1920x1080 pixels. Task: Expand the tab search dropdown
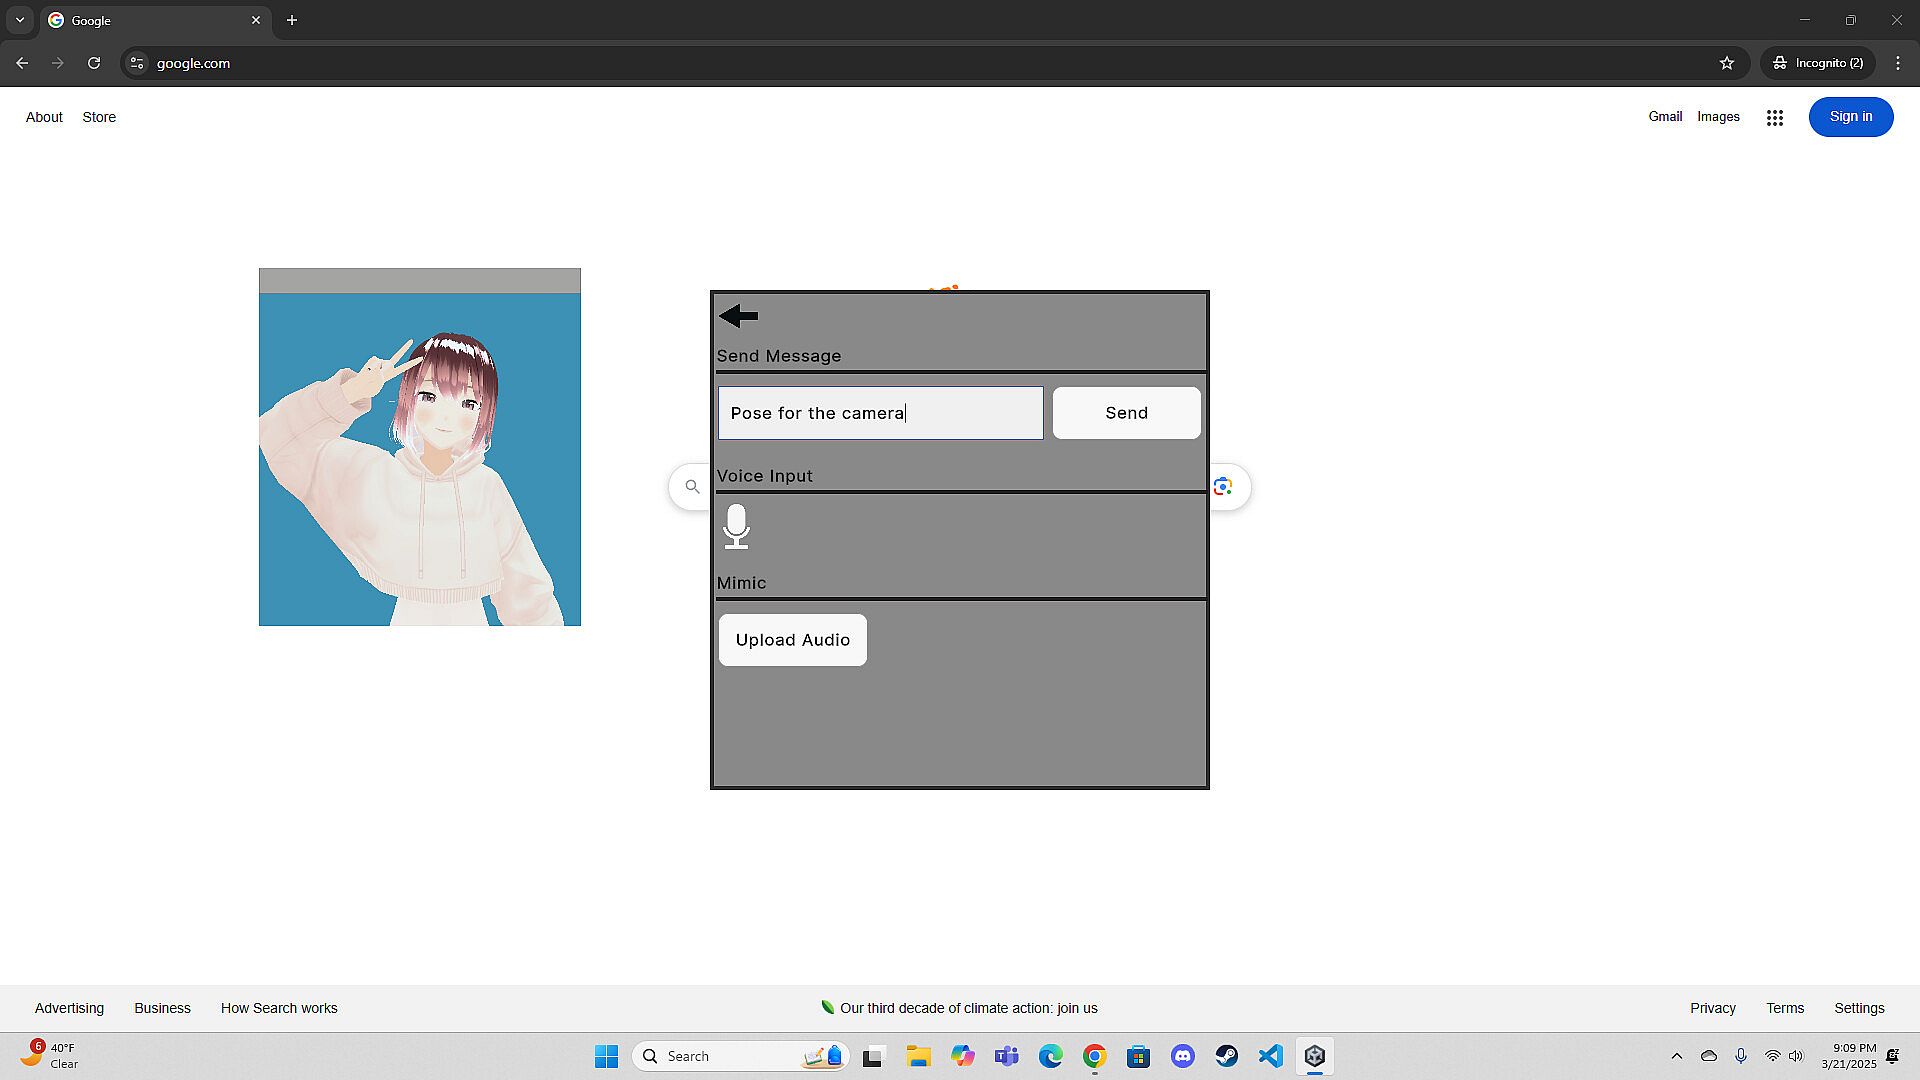20,20
